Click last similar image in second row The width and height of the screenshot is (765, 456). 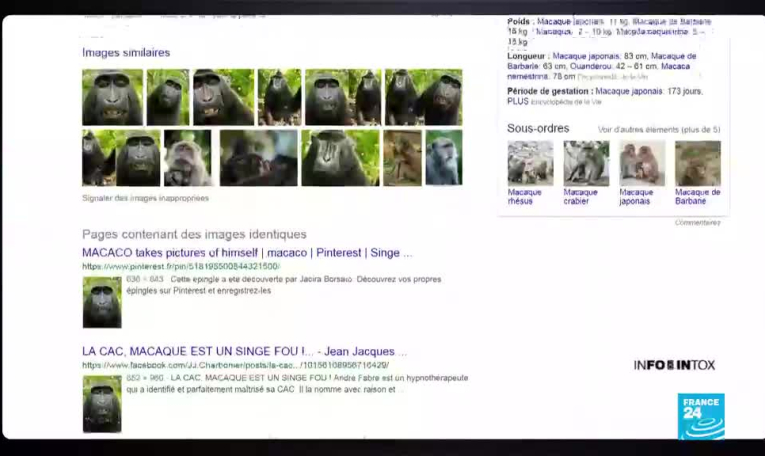(443, 158)
